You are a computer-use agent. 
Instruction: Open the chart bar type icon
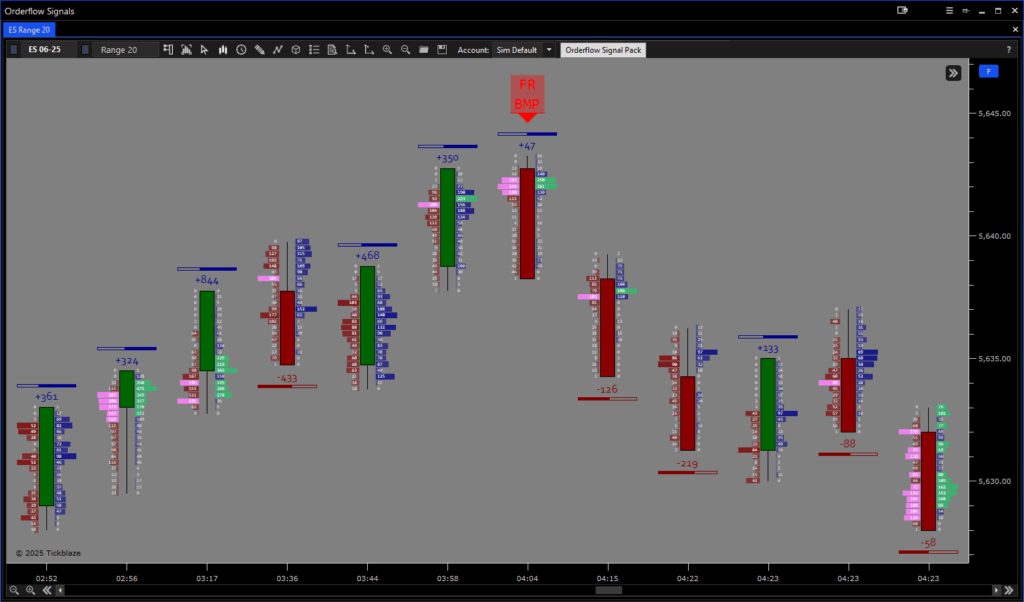pos(222,49)
